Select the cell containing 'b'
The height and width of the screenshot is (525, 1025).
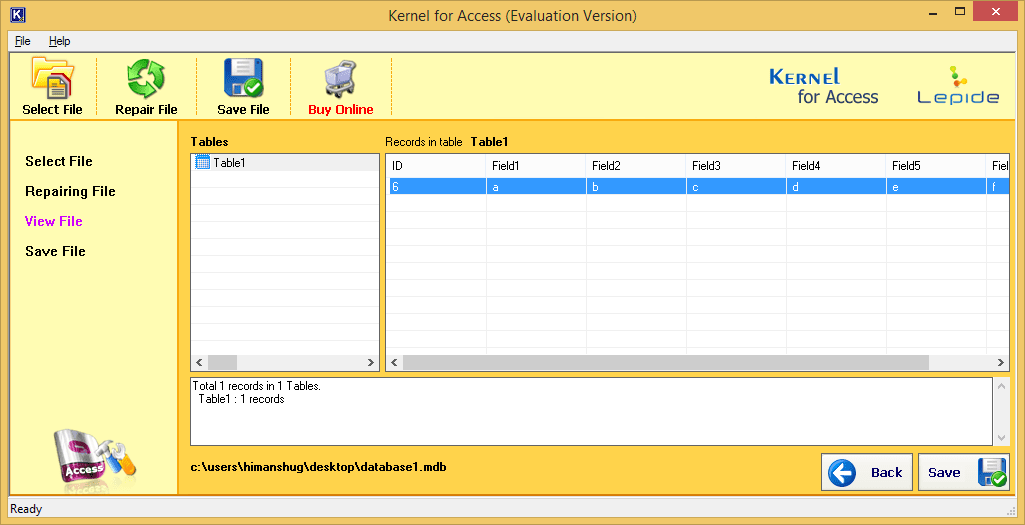[x=636, y=186]
